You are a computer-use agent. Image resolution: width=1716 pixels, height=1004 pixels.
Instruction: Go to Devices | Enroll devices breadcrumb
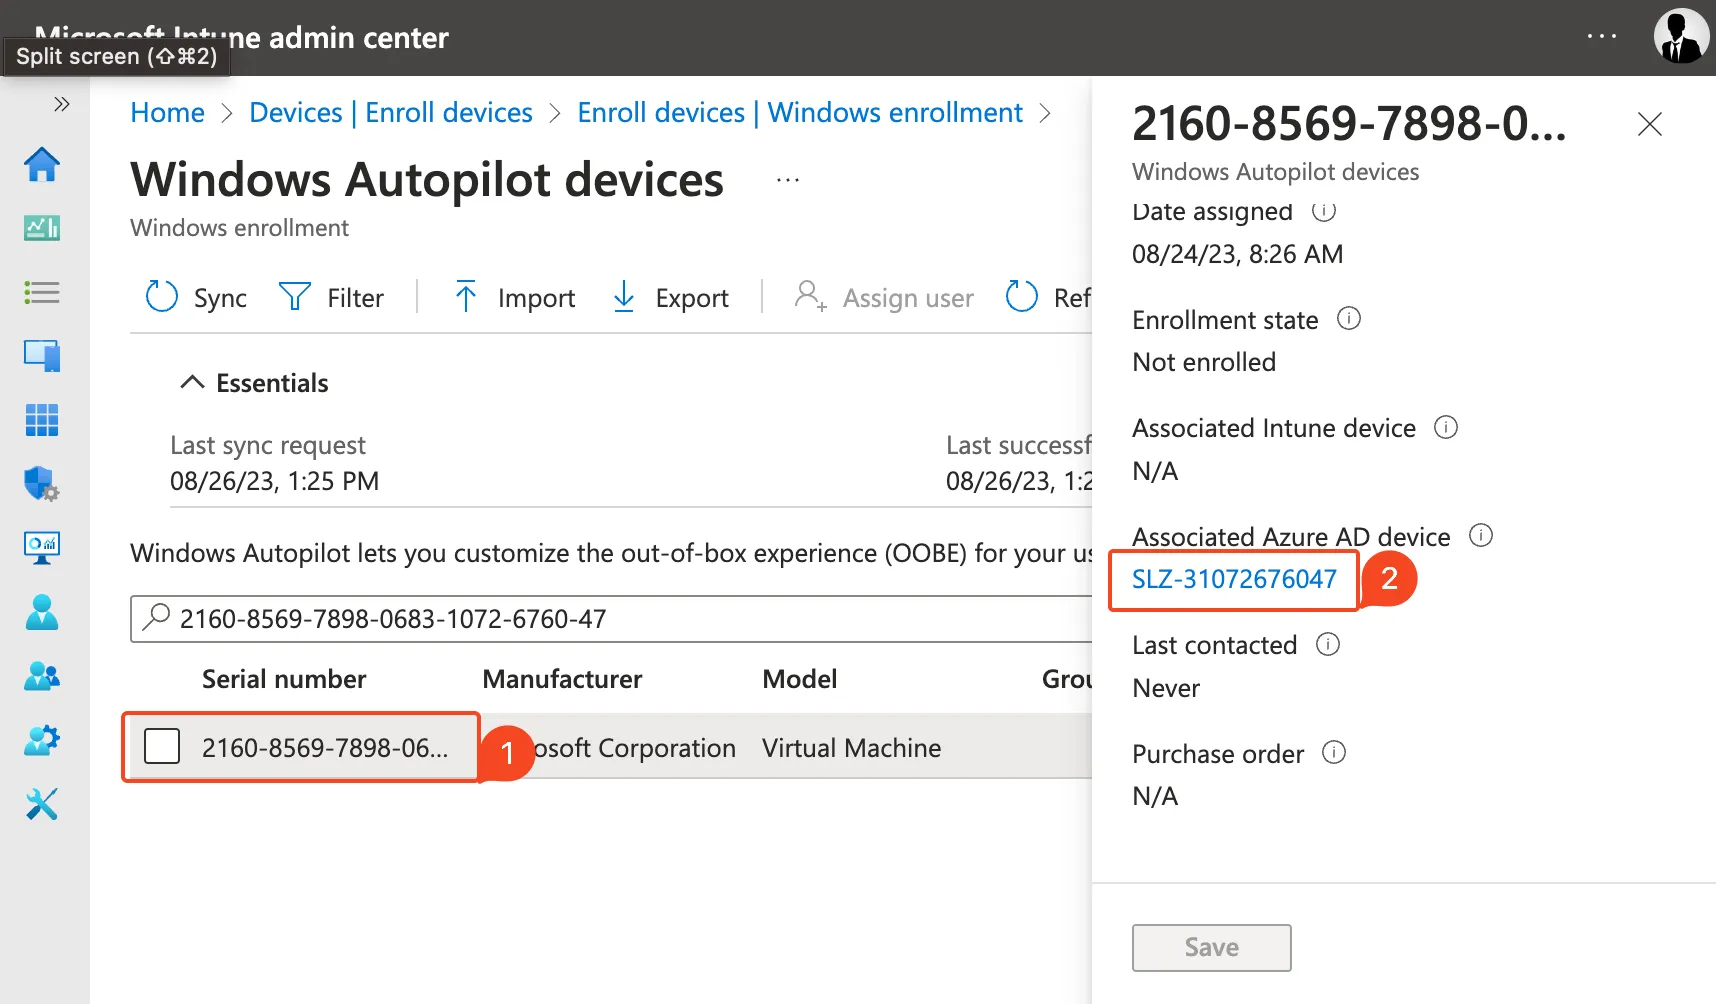coord(391,113)
